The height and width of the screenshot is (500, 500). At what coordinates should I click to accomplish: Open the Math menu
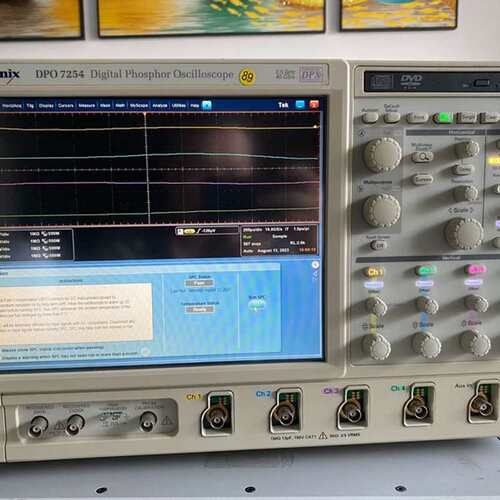120,106
